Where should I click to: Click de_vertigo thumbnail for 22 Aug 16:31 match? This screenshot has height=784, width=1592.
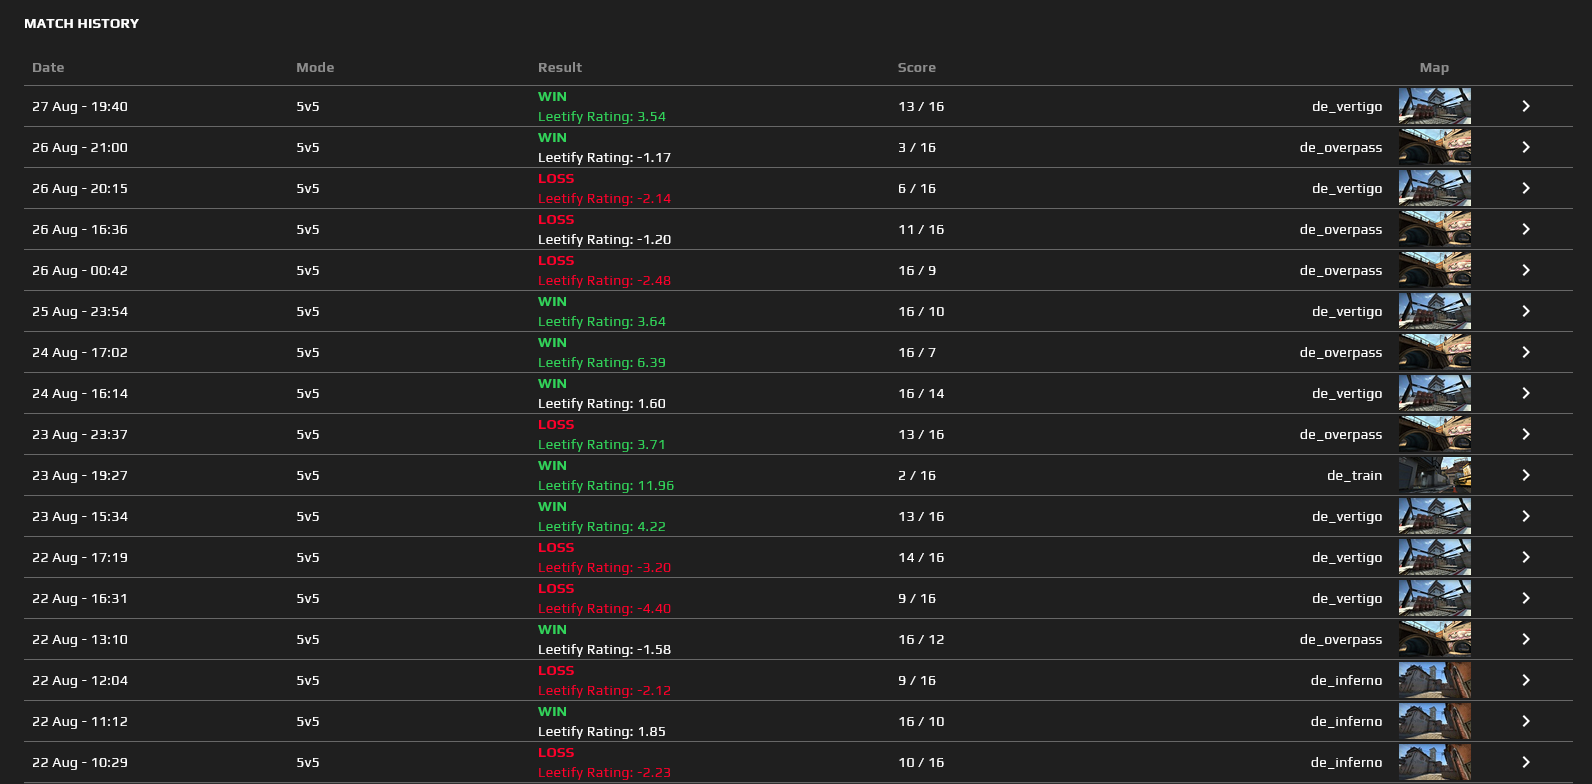(1434, 598)
